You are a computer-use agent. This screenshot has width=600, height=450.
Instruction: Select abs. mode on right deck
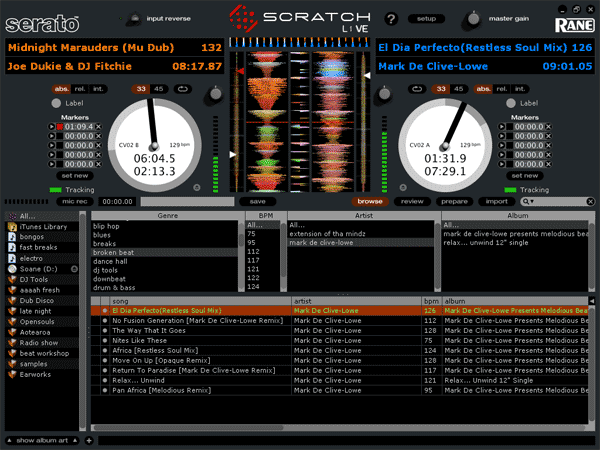pos(483,89)
